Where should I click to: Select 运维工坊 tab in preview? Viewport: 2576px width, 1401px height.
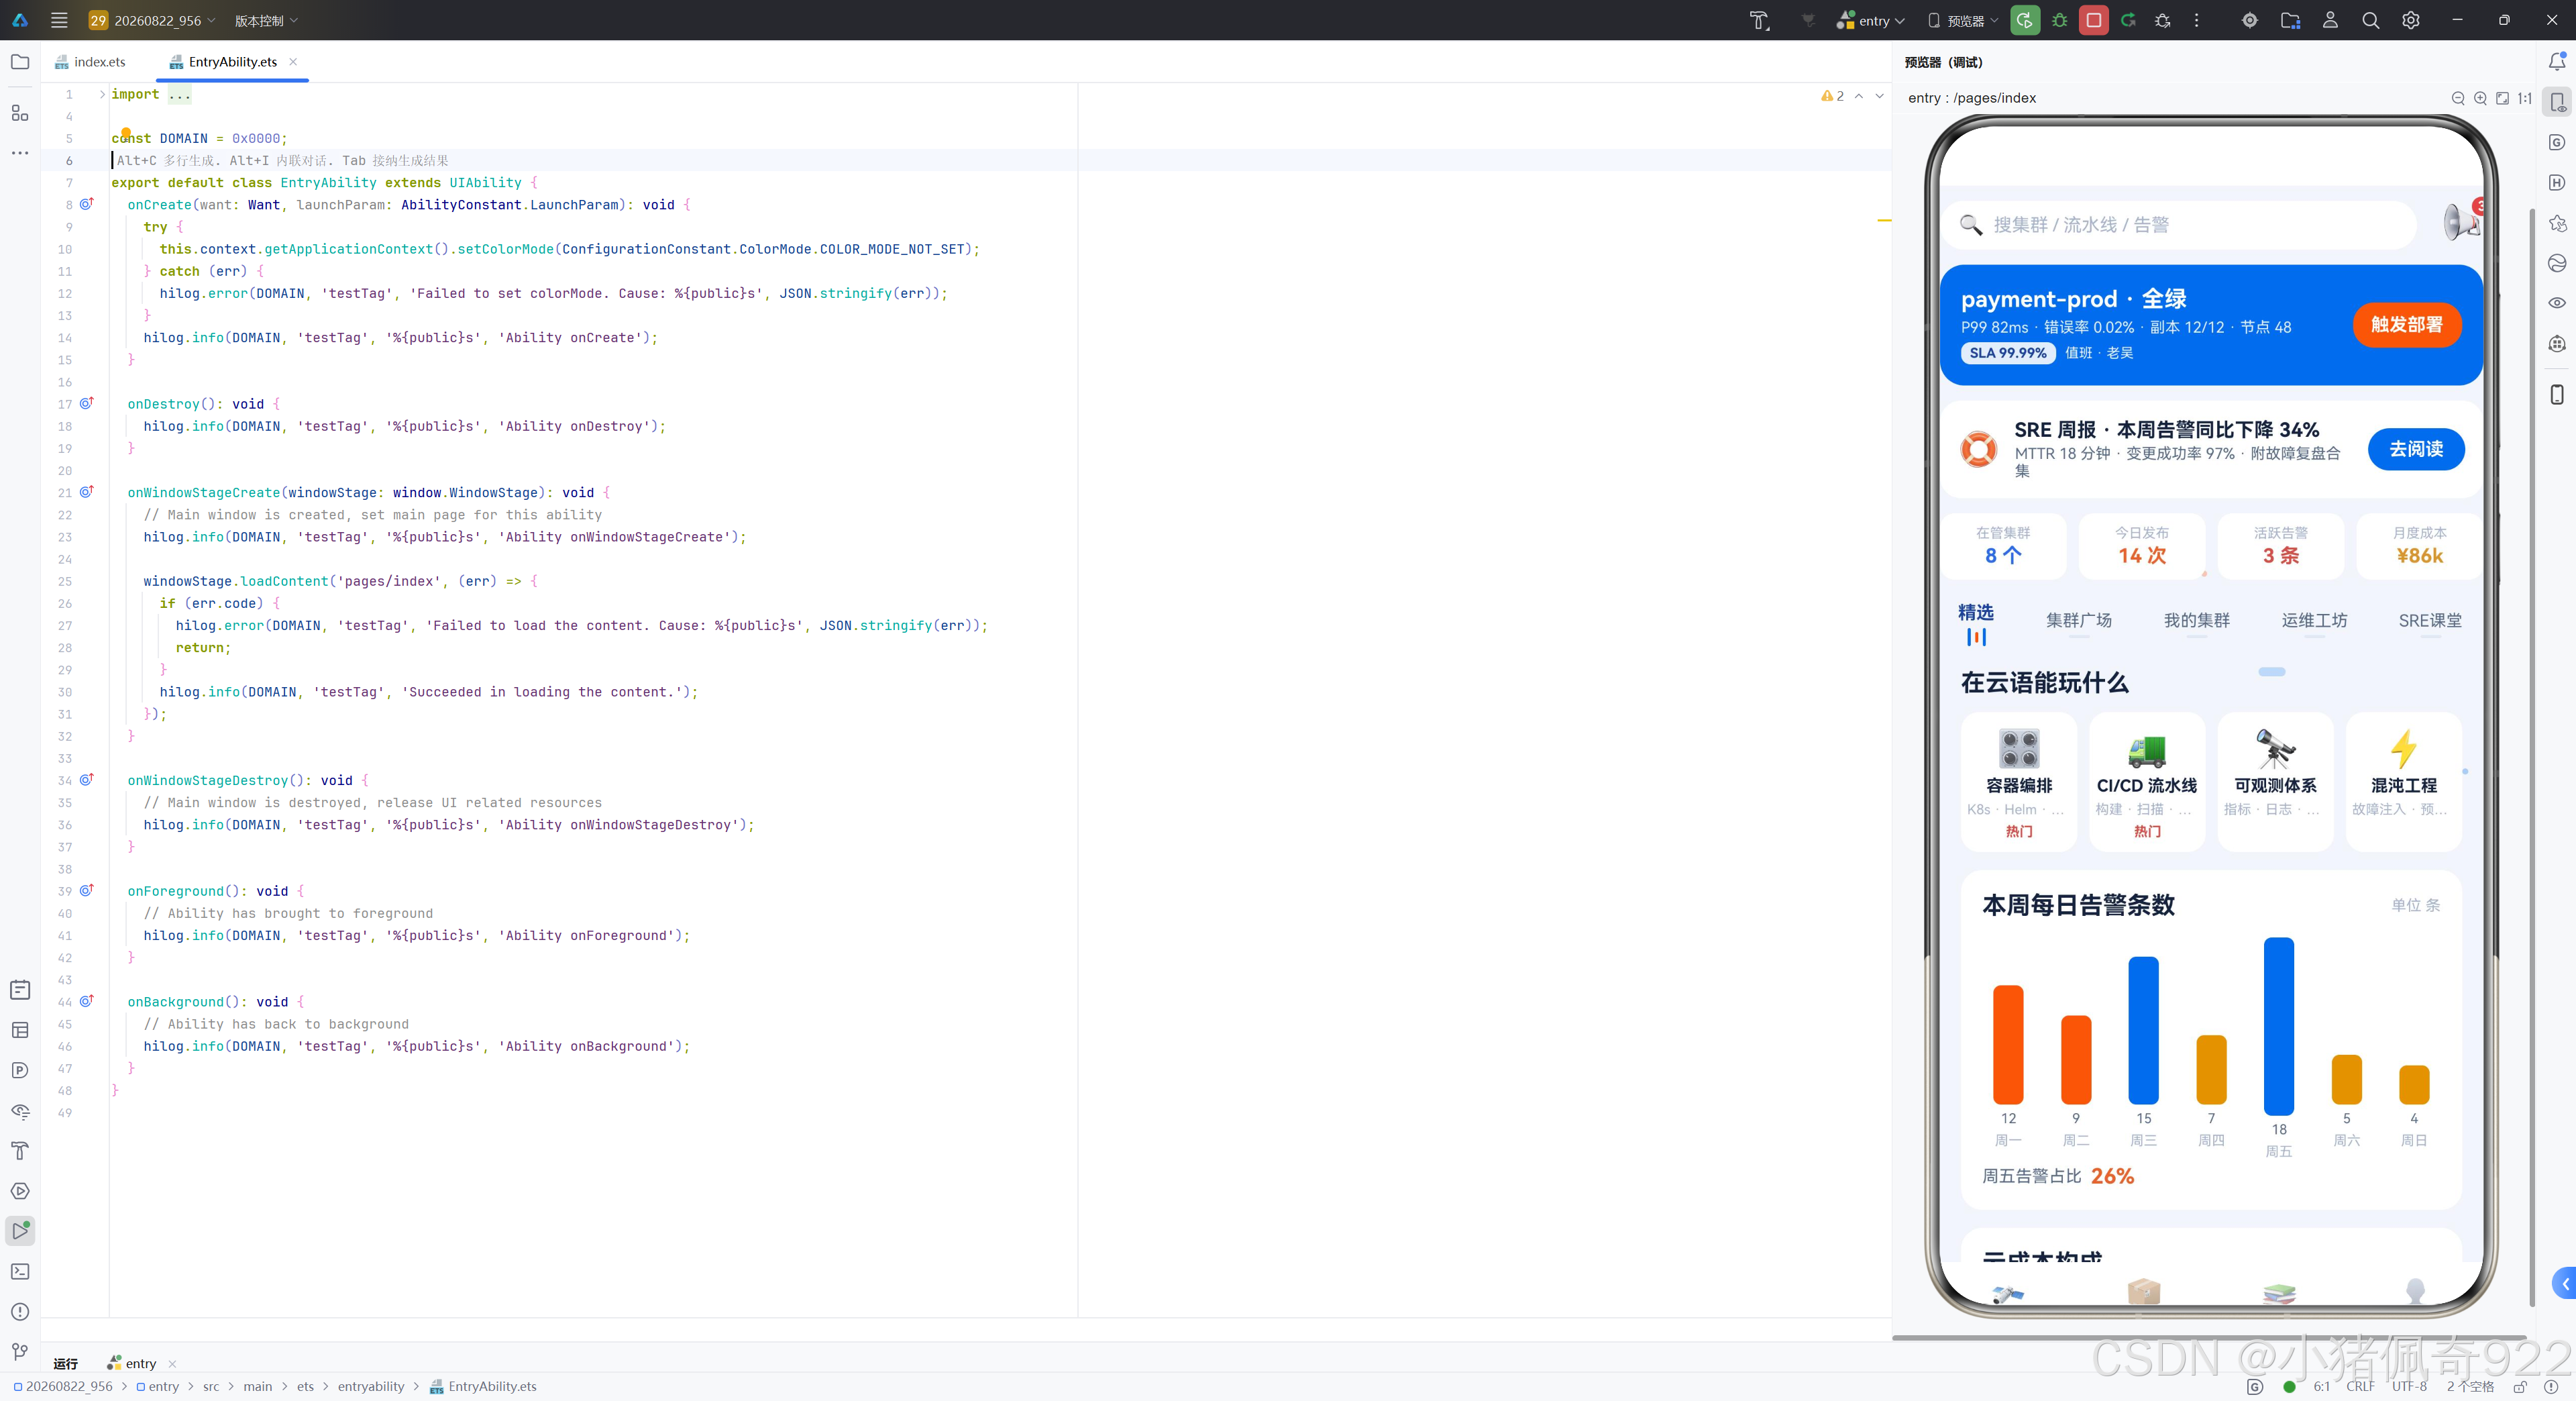pyautogui.click(x=2314, y=620)
